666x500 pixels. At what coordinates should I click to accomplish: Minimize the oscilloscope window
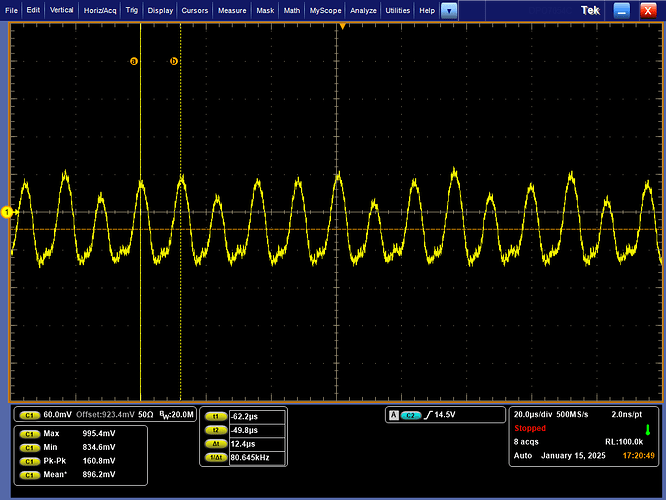click(621, 11)
